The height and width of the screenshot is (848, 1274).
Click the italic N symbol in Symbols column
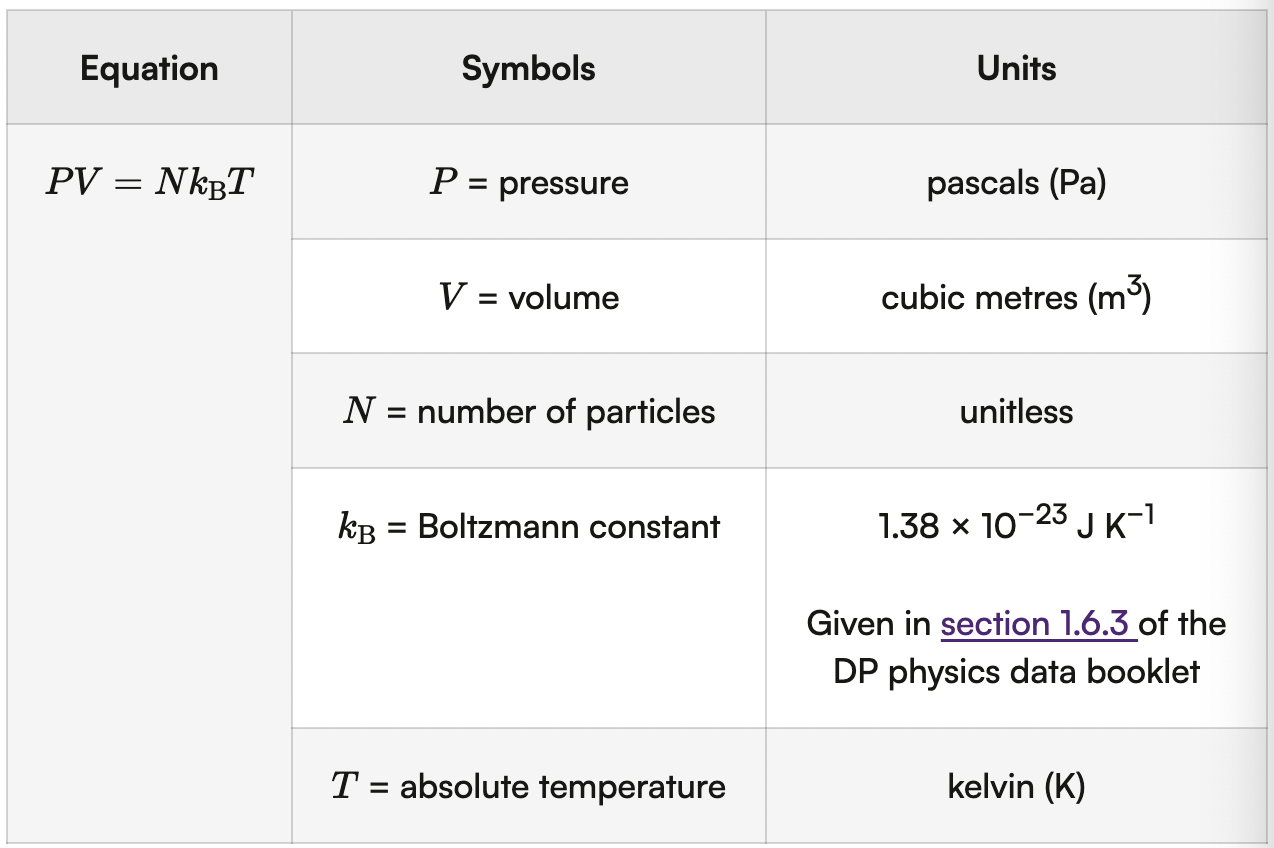pyautogui.click(x=357, y=412)
